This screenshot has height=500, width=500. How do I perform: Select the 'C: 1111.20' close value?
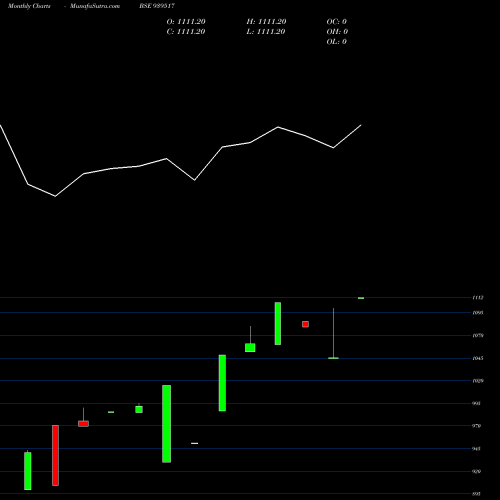tap(186, 32)
